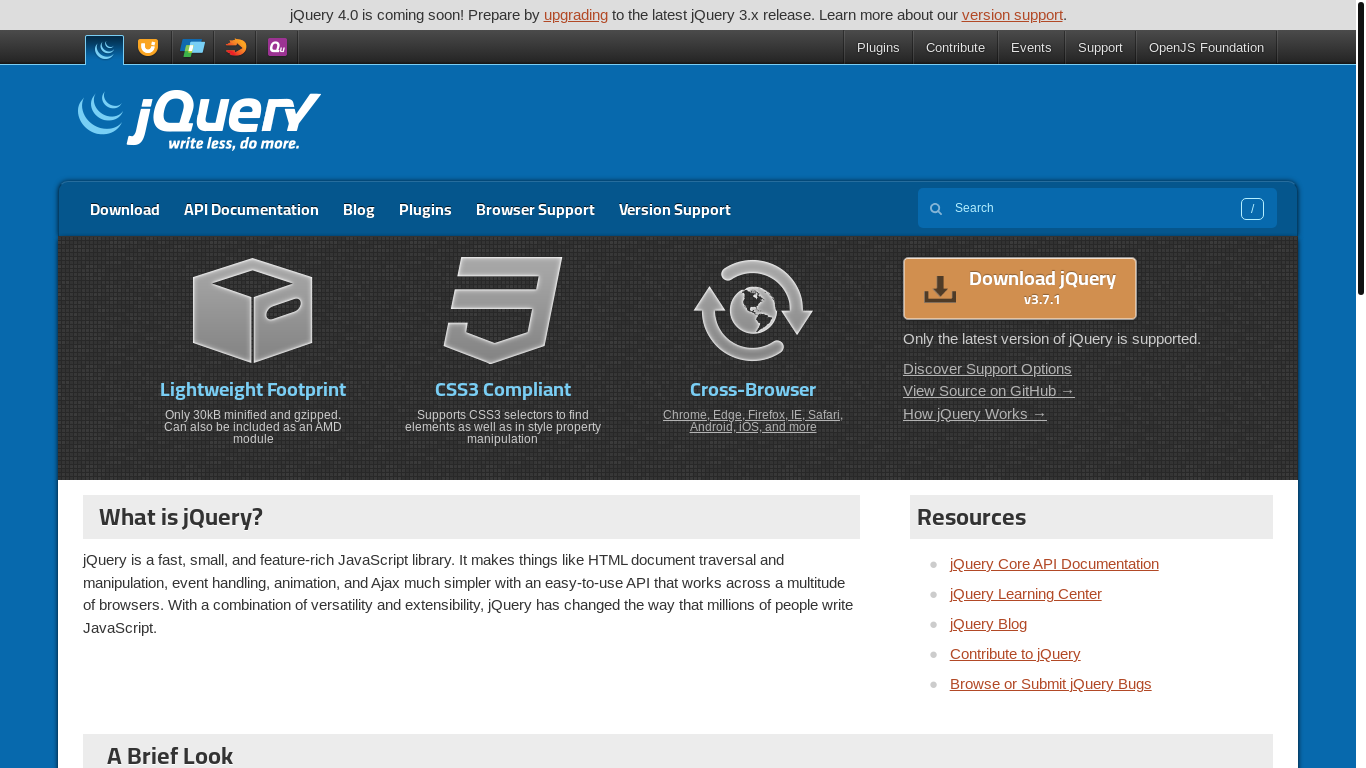Open the jQuery Mobile project icon
The width and height of the screenshot is (1366, 768).
coord(193,47)
